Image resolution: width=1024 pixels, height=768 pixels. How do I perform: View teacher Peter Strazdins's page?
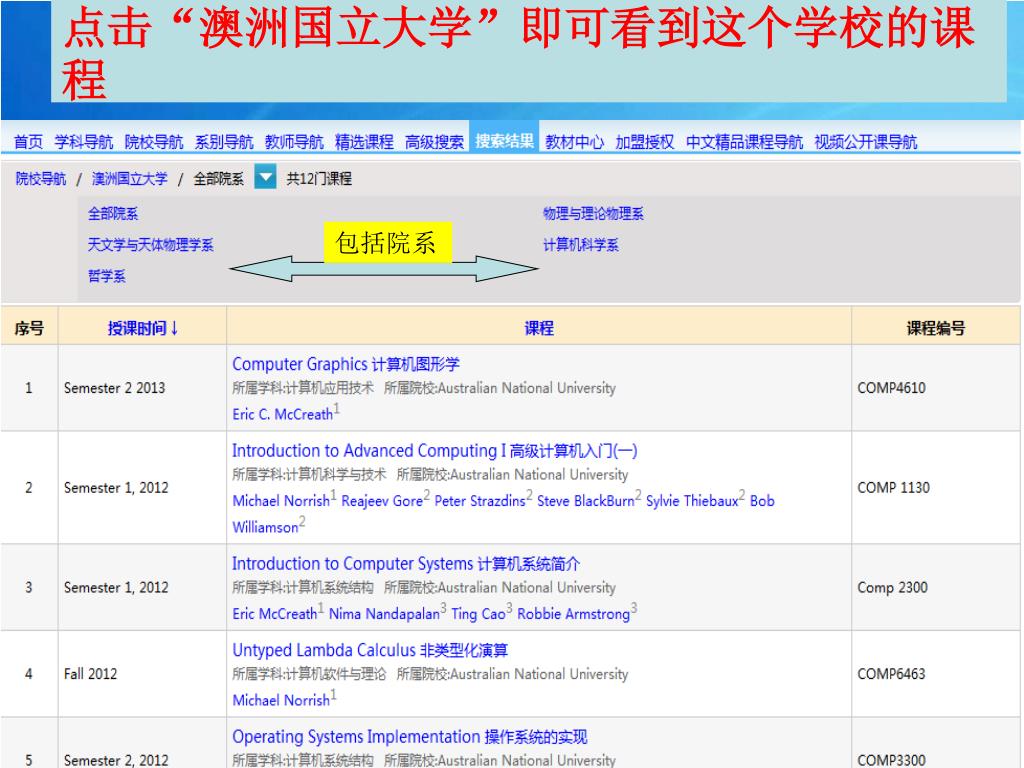[480, 501]
